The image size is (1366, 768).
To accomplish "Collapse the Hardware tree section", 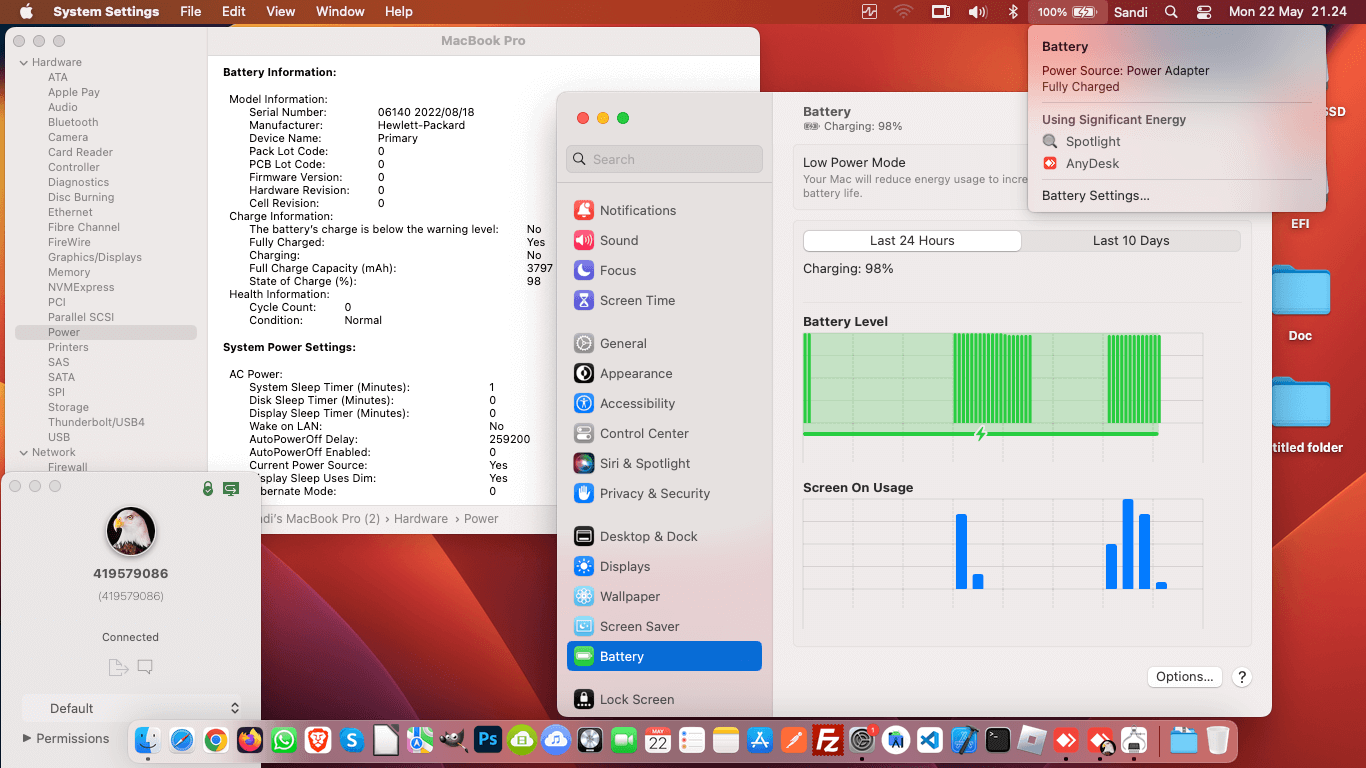I will click(x=24, y=62).
